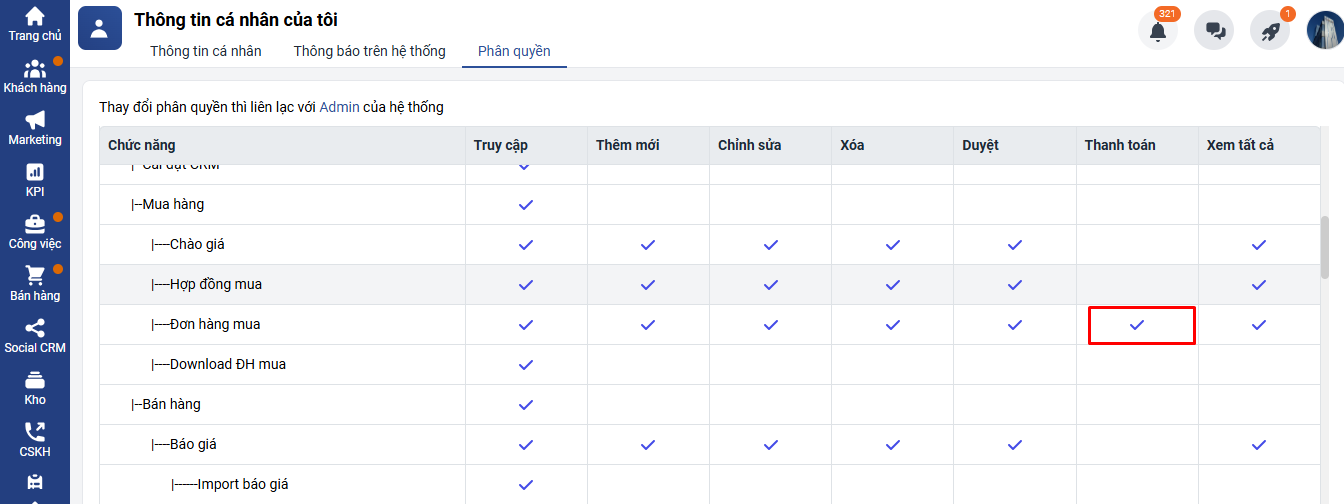This screenshot has width=1344, height=504.
Task: Toggle Thanh toán check for Đơn hàng mua
Action: [x=1137, y=325]
